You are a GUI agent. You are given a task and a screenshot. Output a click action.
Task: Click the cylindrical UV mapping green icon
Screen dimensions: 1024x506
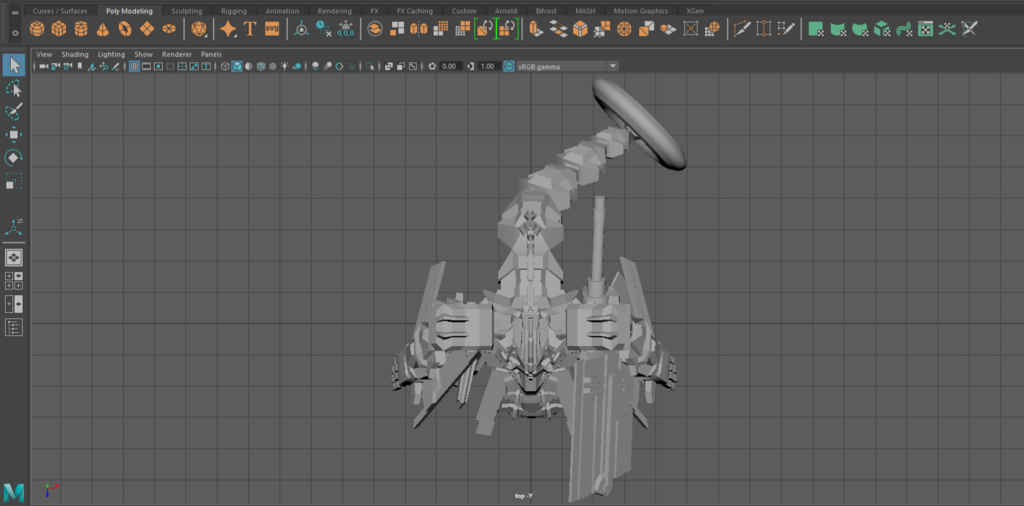[837, 29]
